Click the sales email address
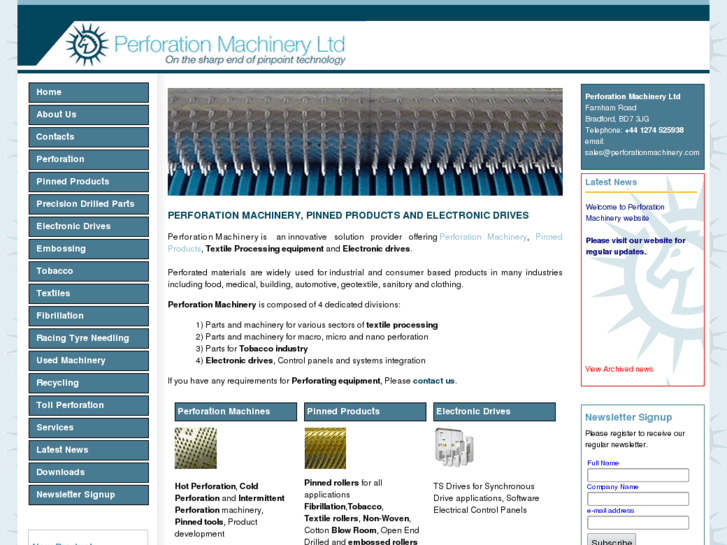 pyautogui.click(x=642, y=153)
